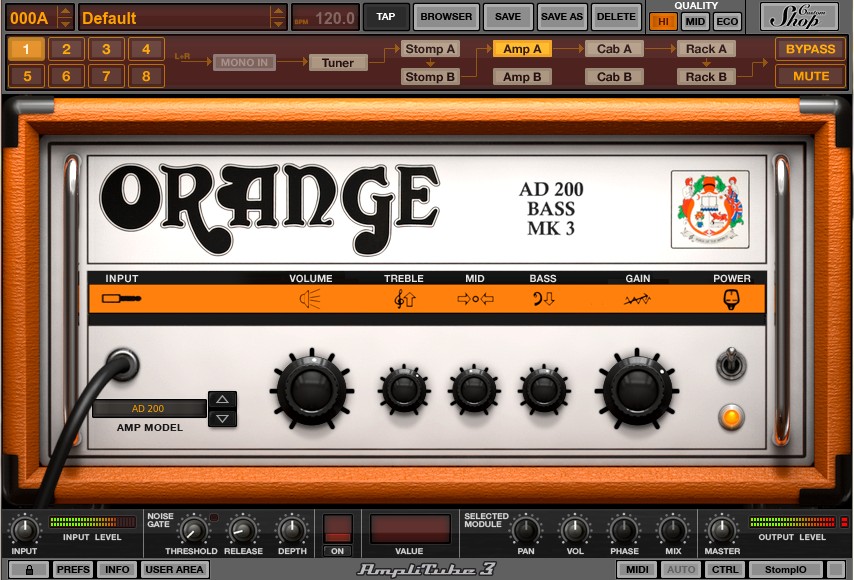This screenshot has width=854, height=580.
Task: Select next amp model with down arrow
Action: pyautogui.click(x=222, y=419)
